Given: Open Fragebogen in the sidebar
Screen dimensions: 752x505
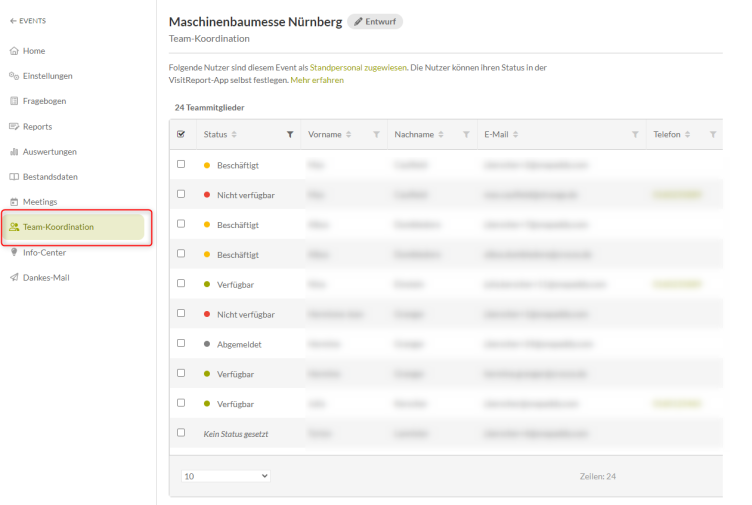Looking at the screenshot, I should tap(45, 101).
